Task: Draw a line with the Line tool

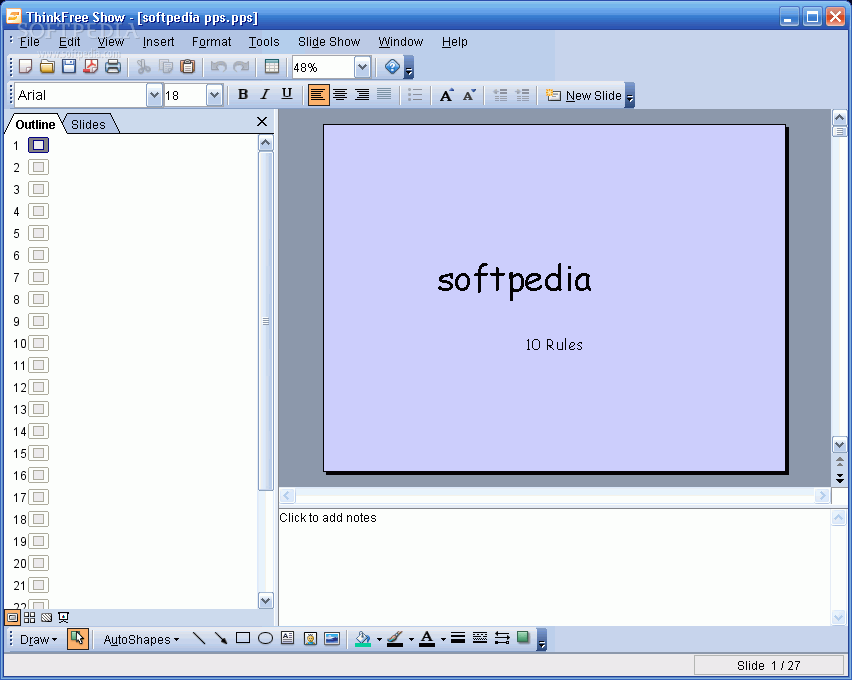Action: pyautogui.click(x=199, y=638)
